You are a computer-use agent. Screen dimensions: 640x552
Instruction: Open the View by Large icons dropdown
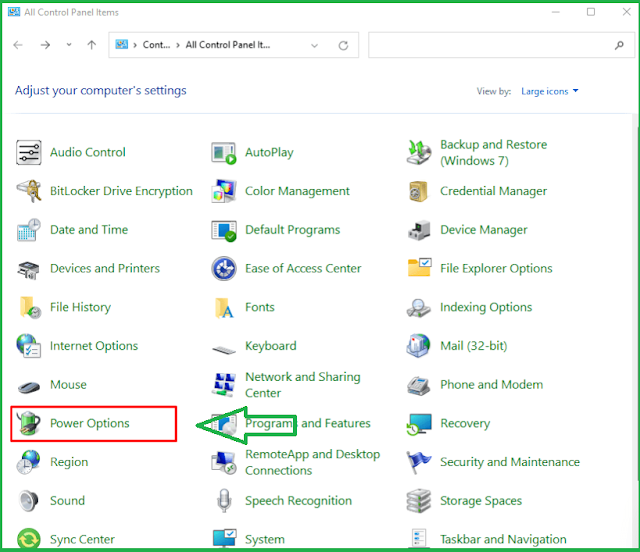549,91
